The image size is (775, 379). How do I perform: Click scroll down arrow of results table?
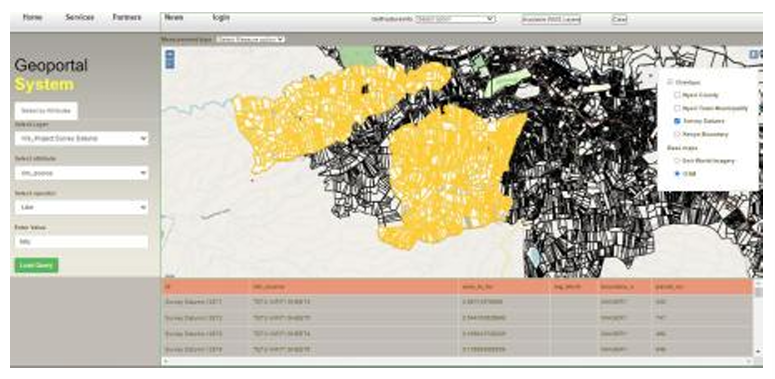coord(759,351)
